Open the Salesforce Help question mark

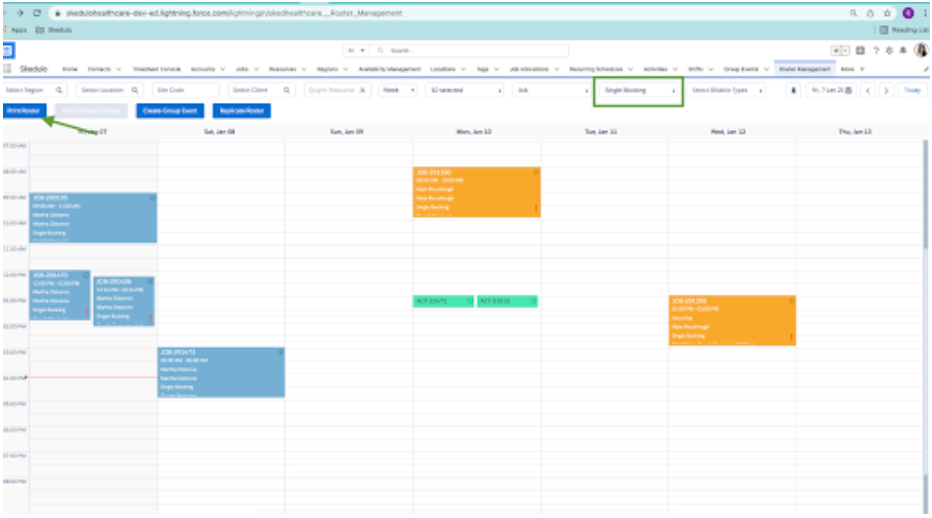click(876, 51)
